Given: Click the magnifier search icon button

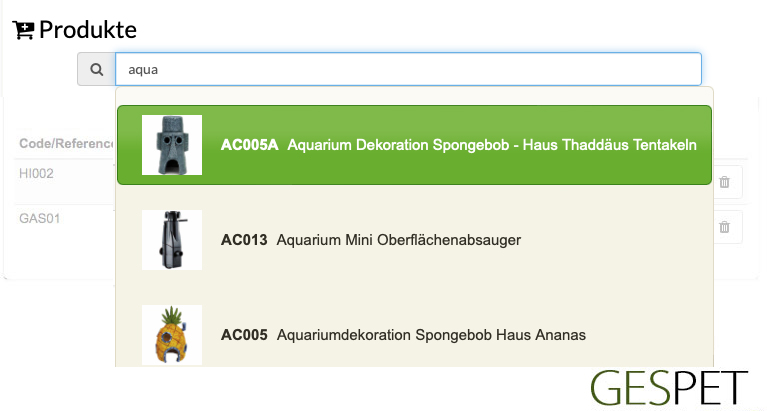Looking at the screenshot, I should point(96,69).
